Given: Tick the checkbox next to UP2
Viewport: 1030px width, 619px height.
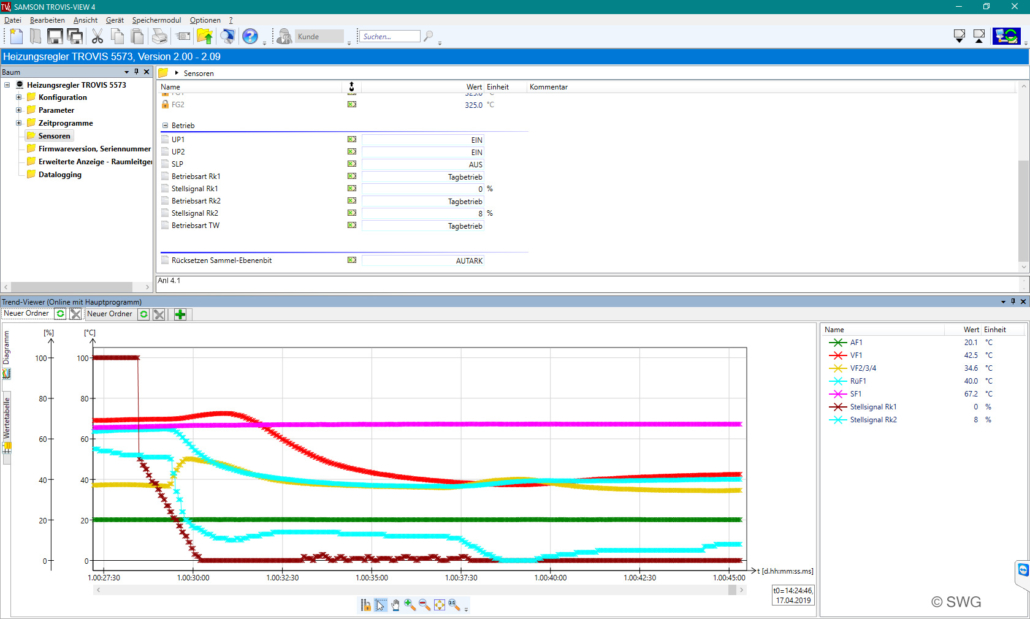Looking at the screenshot, I should pos(165,152).
